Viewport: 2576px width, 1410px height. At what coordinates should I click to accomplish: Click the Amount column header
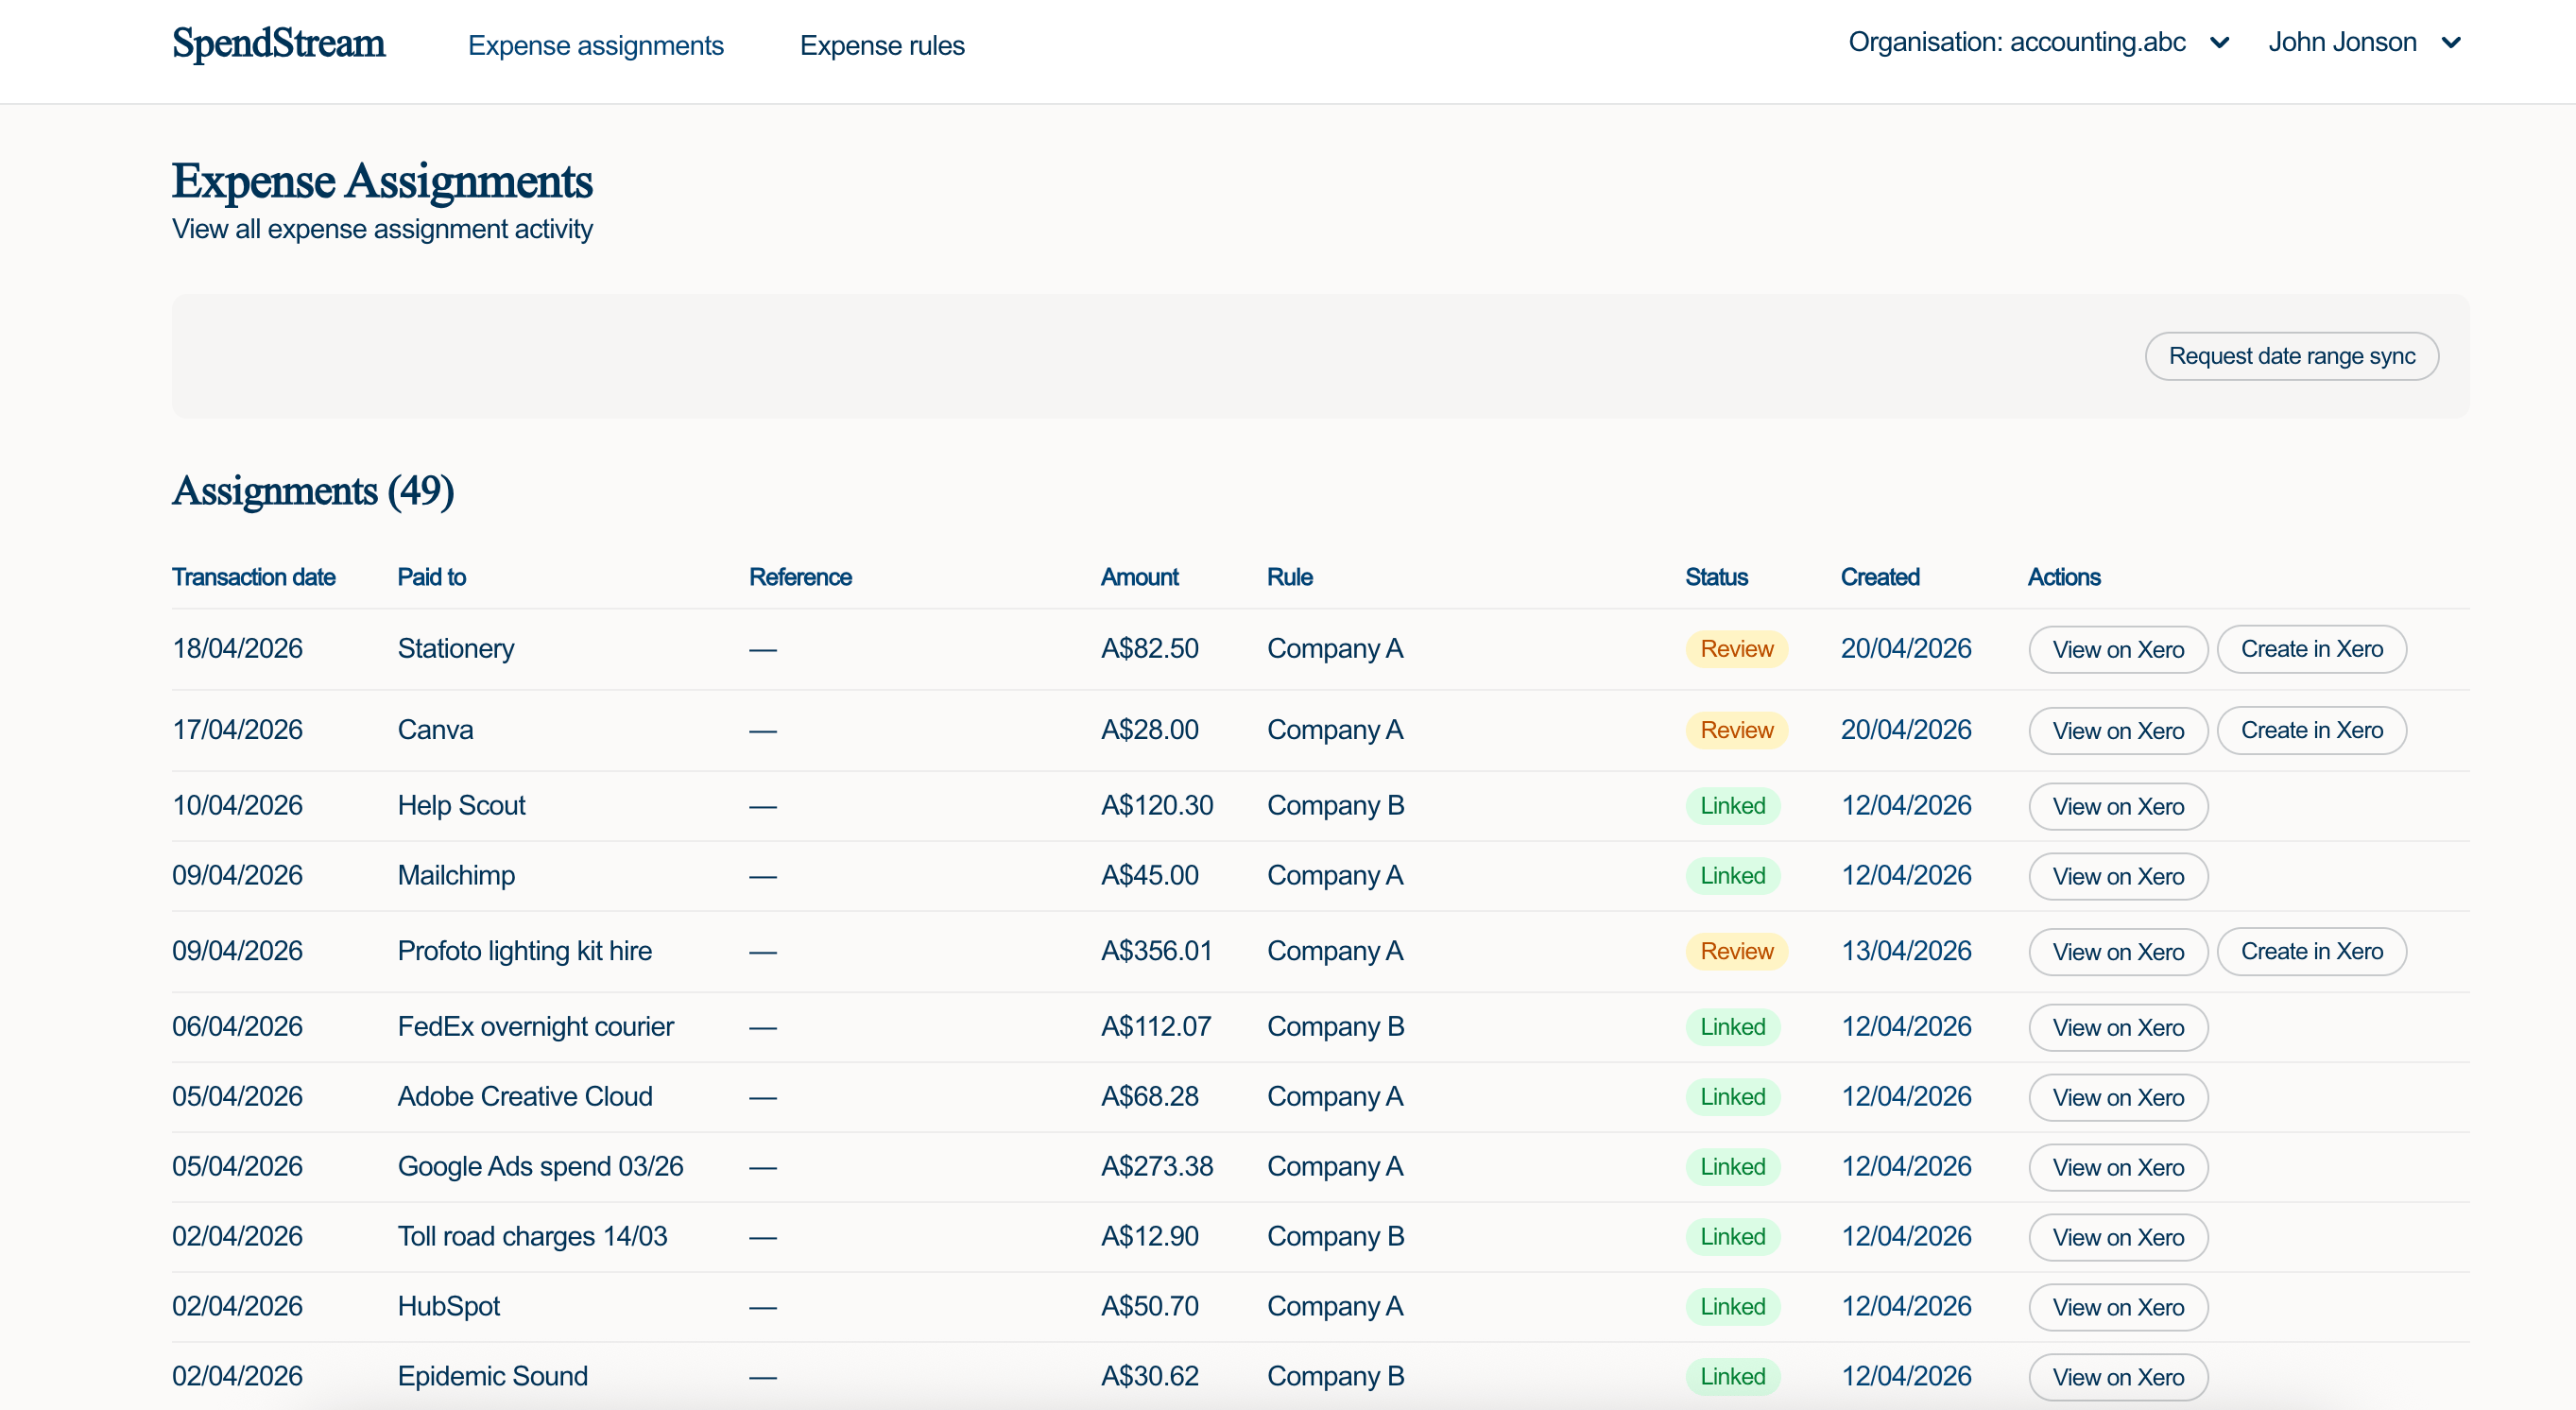pos(1139,577)
